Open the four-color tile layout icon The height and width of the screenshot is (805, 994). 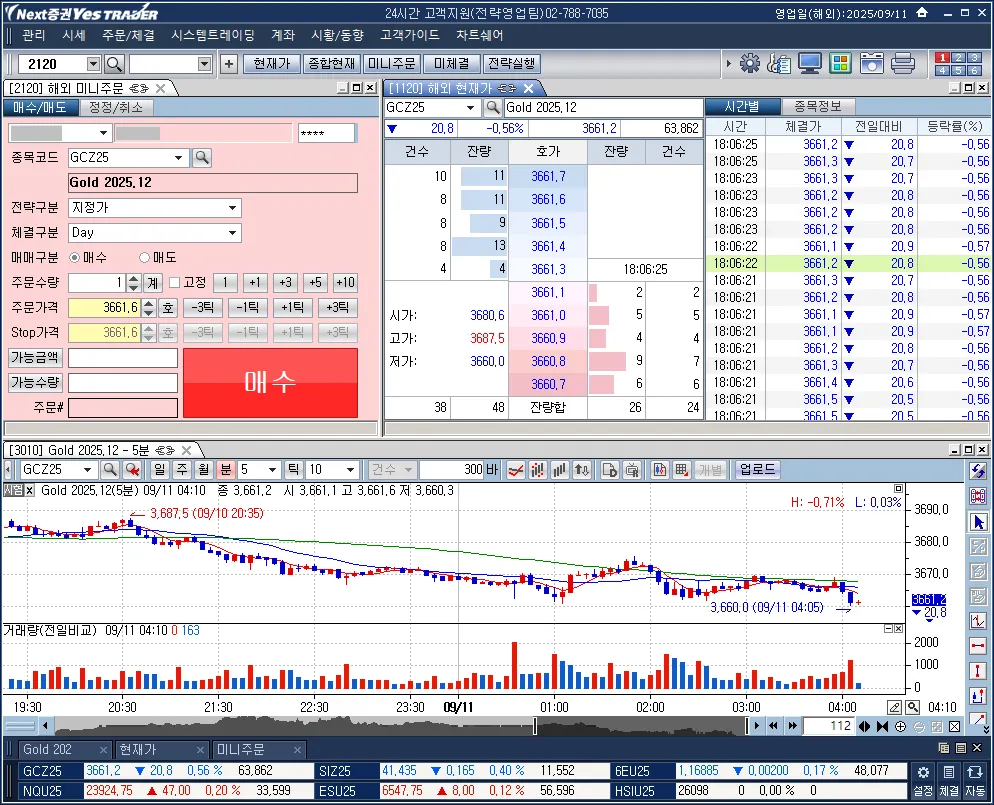tap(840, 63)
